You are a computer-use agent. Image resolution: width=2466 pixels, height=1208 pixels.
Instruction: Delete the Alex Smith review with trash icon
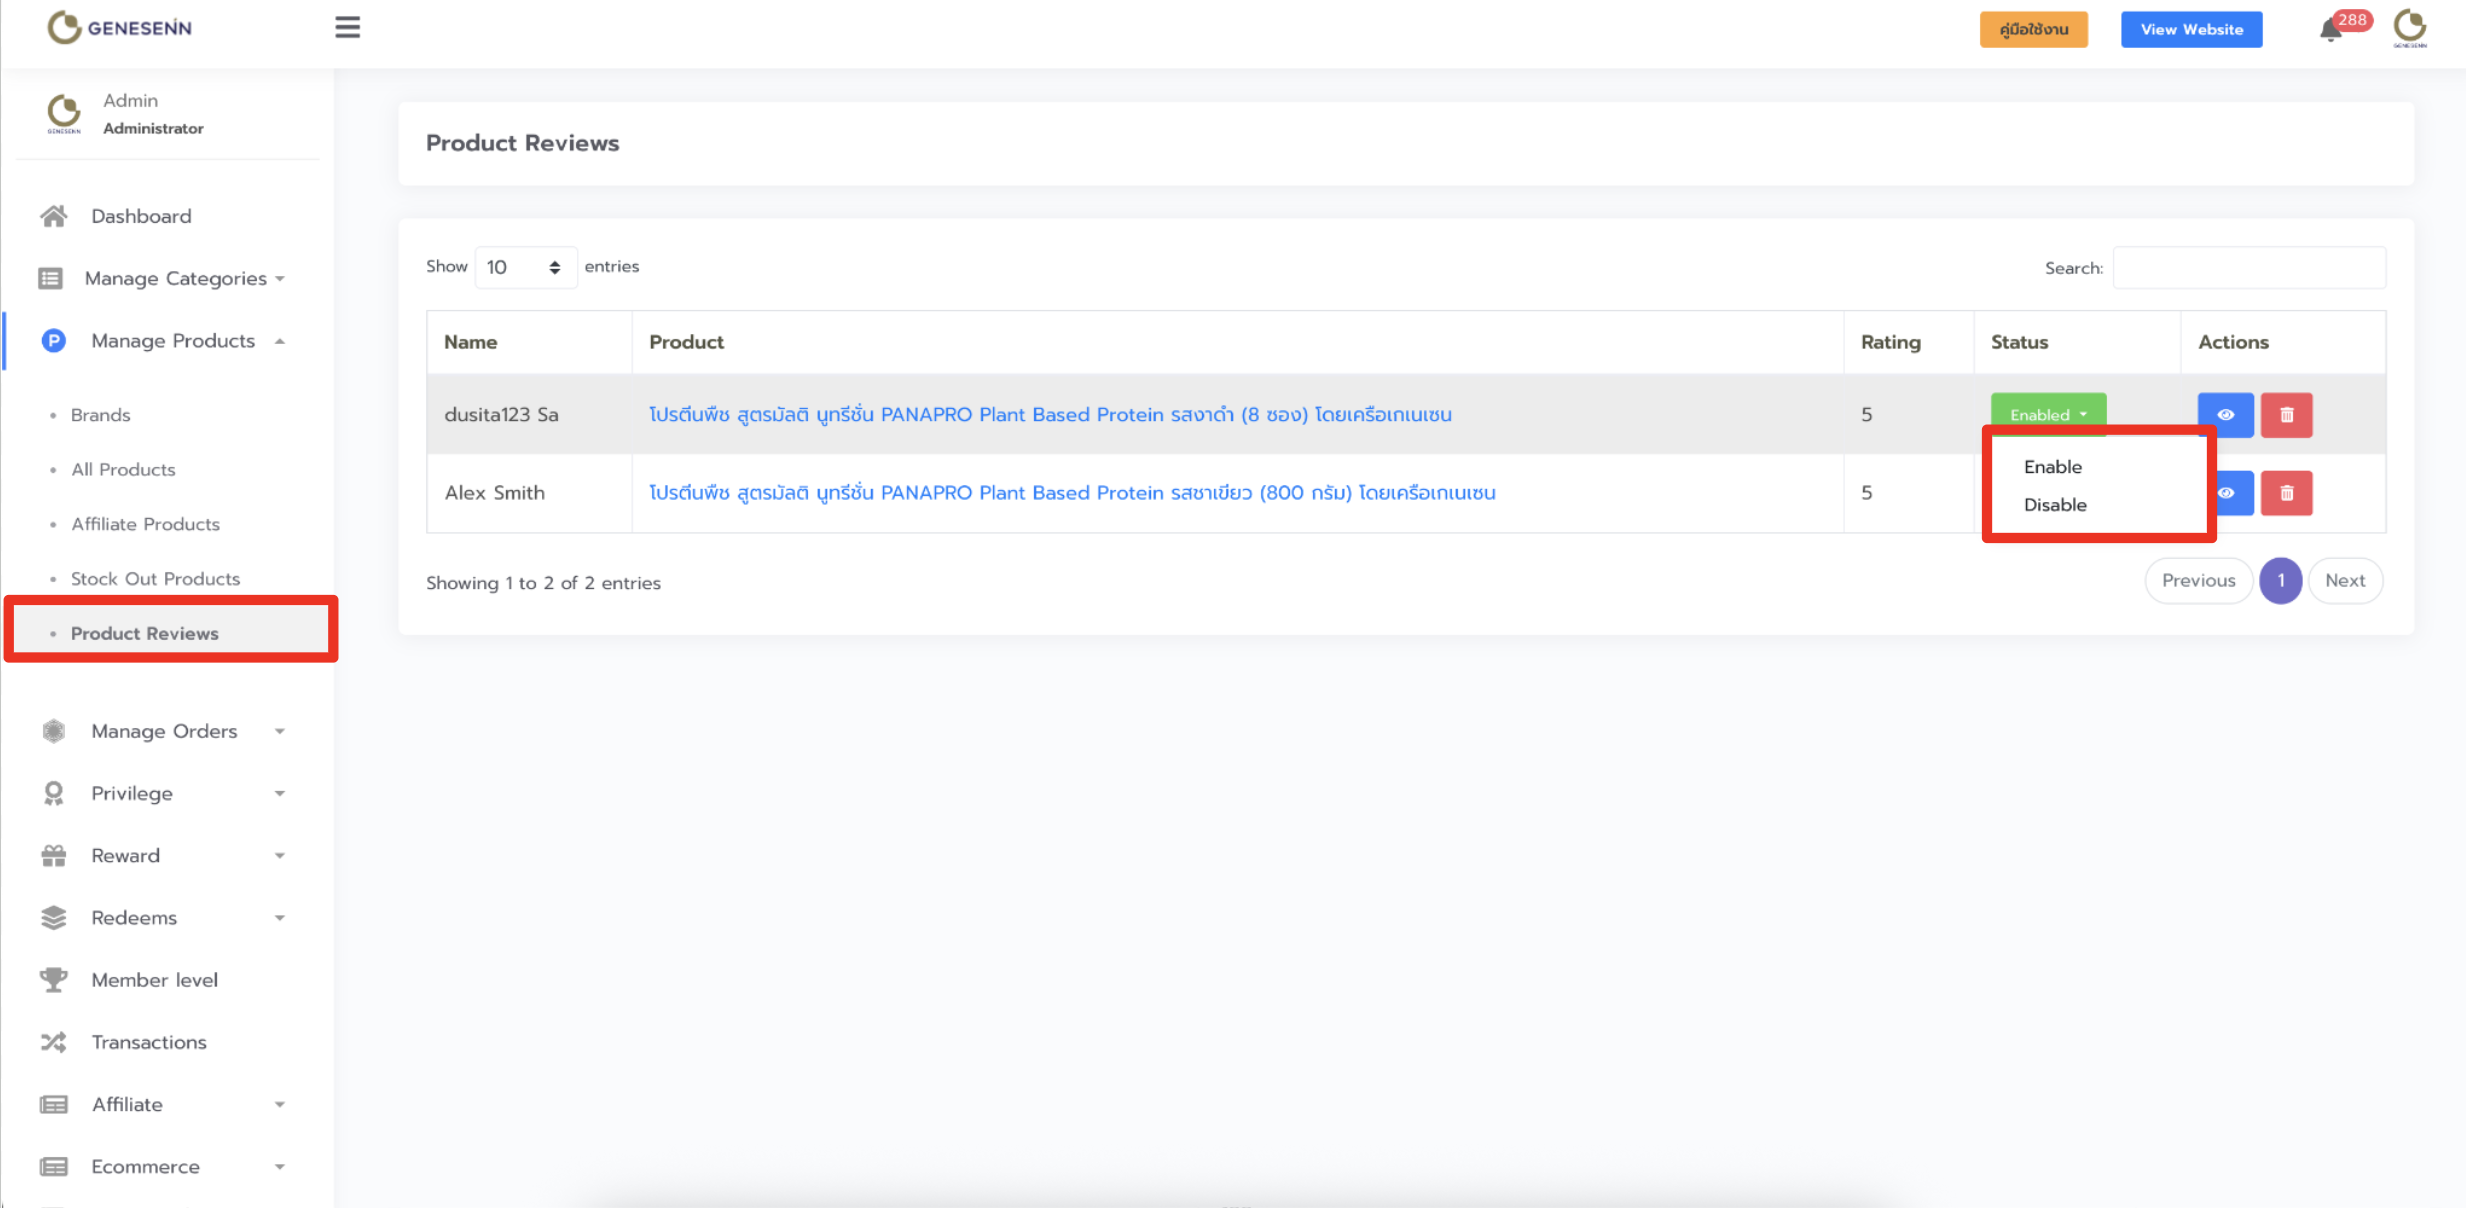click(2286, 493)
